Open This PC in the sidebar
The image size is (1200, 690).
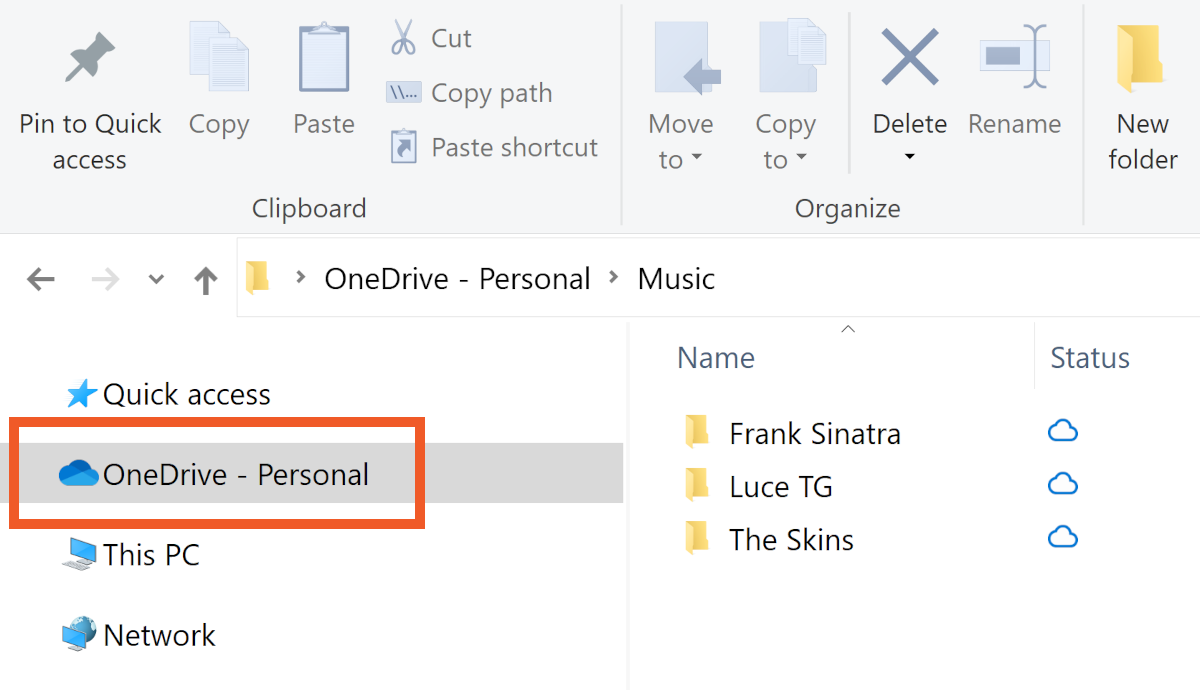click(x=151, y=554)
